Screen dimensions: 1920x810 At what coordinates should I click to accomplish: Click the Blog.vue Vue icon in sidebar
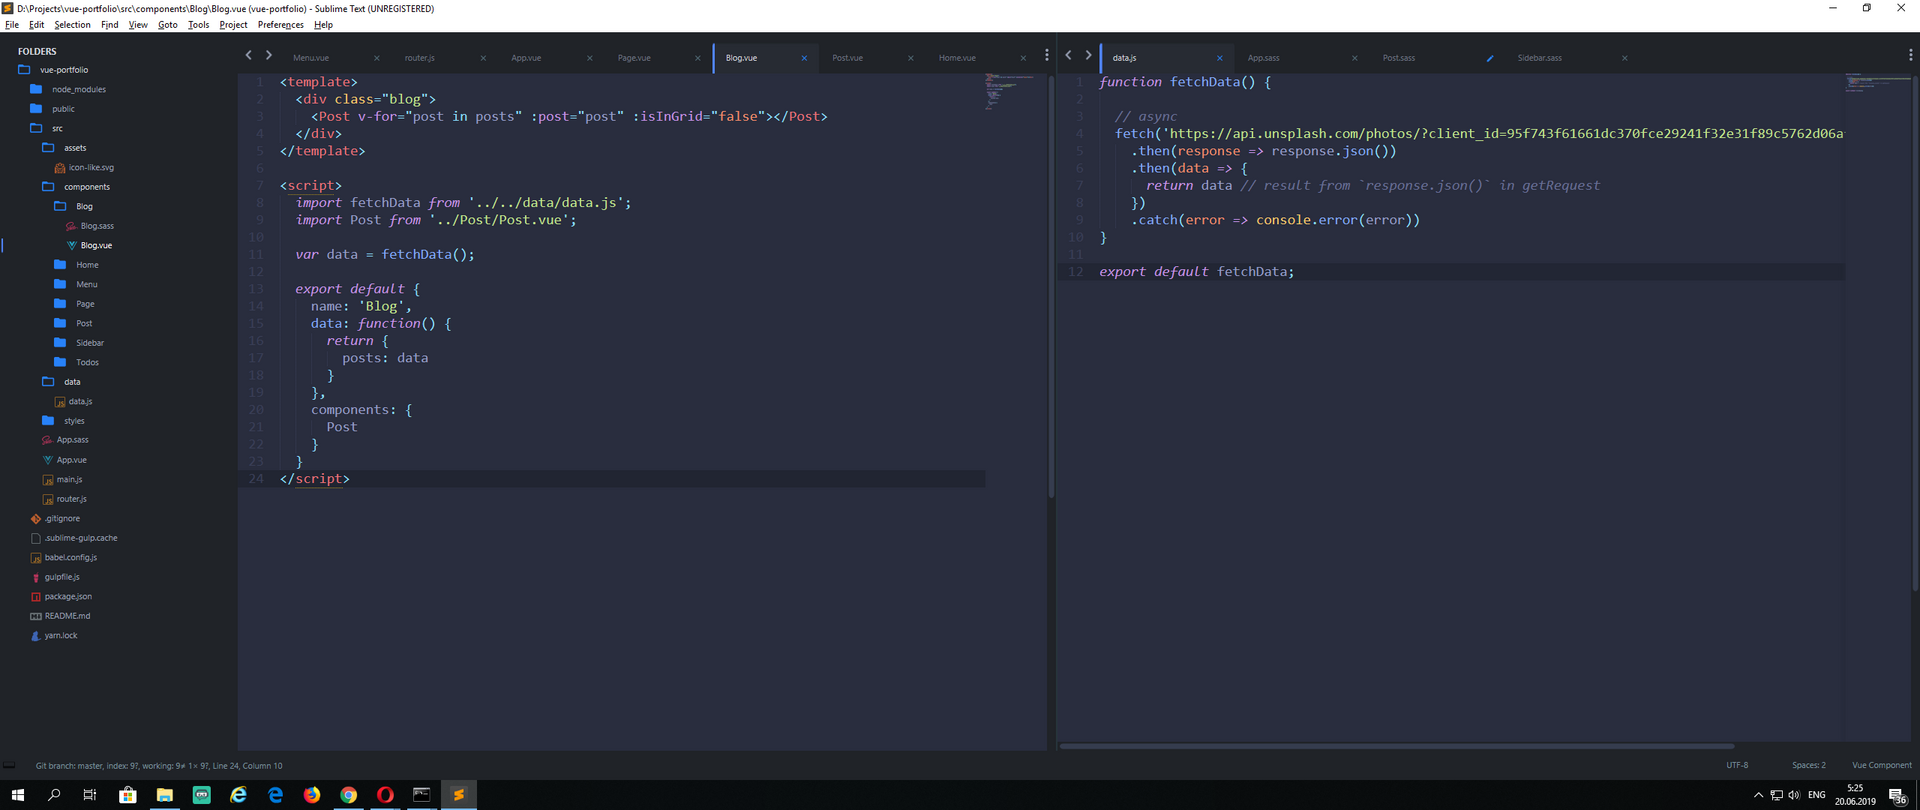(x=71, y=245)
